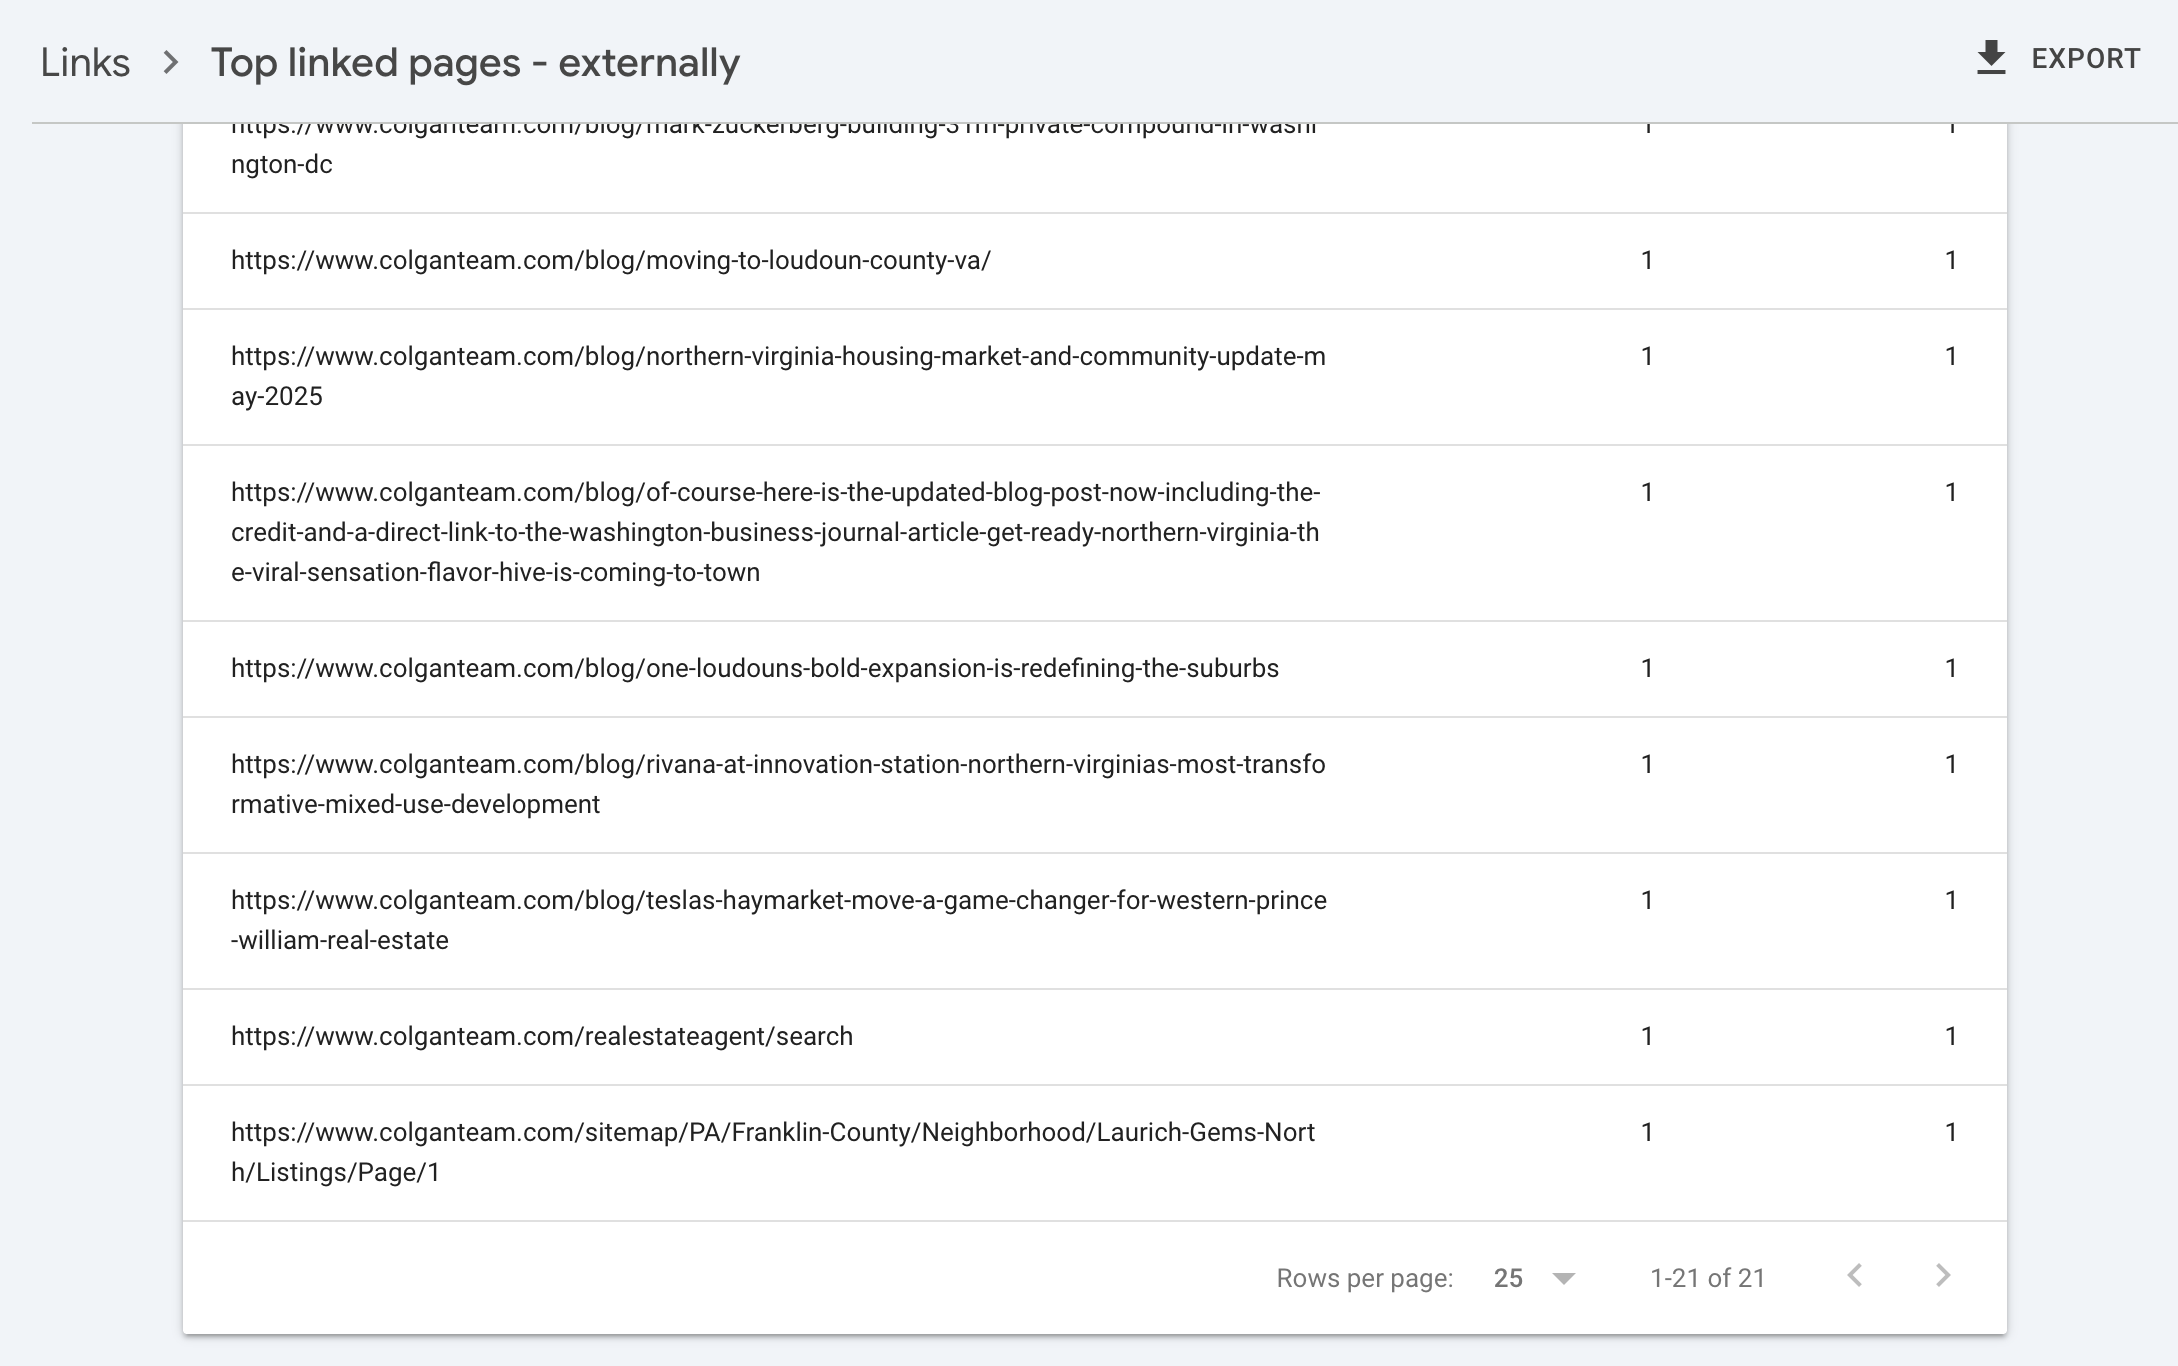The width and height of the screenshot is (2178, 1366).
Task: Open the mark-zuckerberg washington-dc row
Action: [x=282, y=165]
